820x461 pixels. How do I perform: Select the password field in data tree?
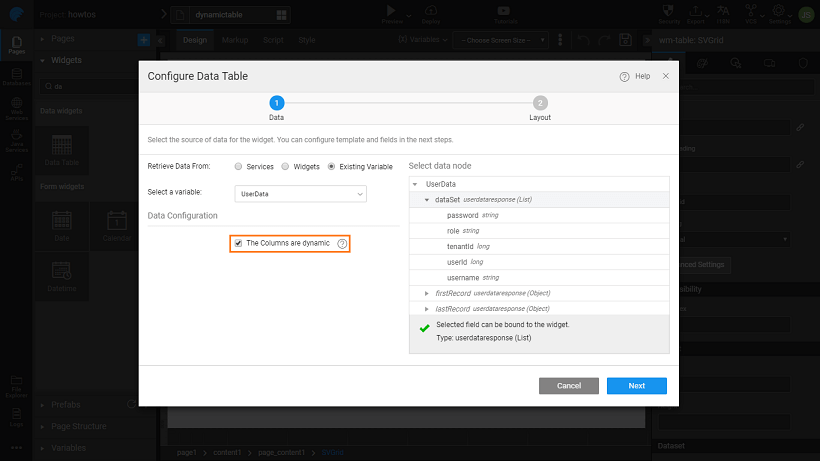[462, 215]
